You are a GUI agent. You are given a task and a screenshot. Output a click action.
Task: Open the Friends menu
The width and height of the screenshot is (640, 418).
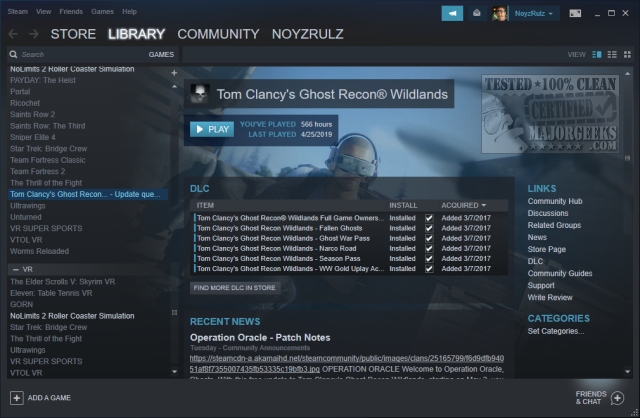coord(72,11)
